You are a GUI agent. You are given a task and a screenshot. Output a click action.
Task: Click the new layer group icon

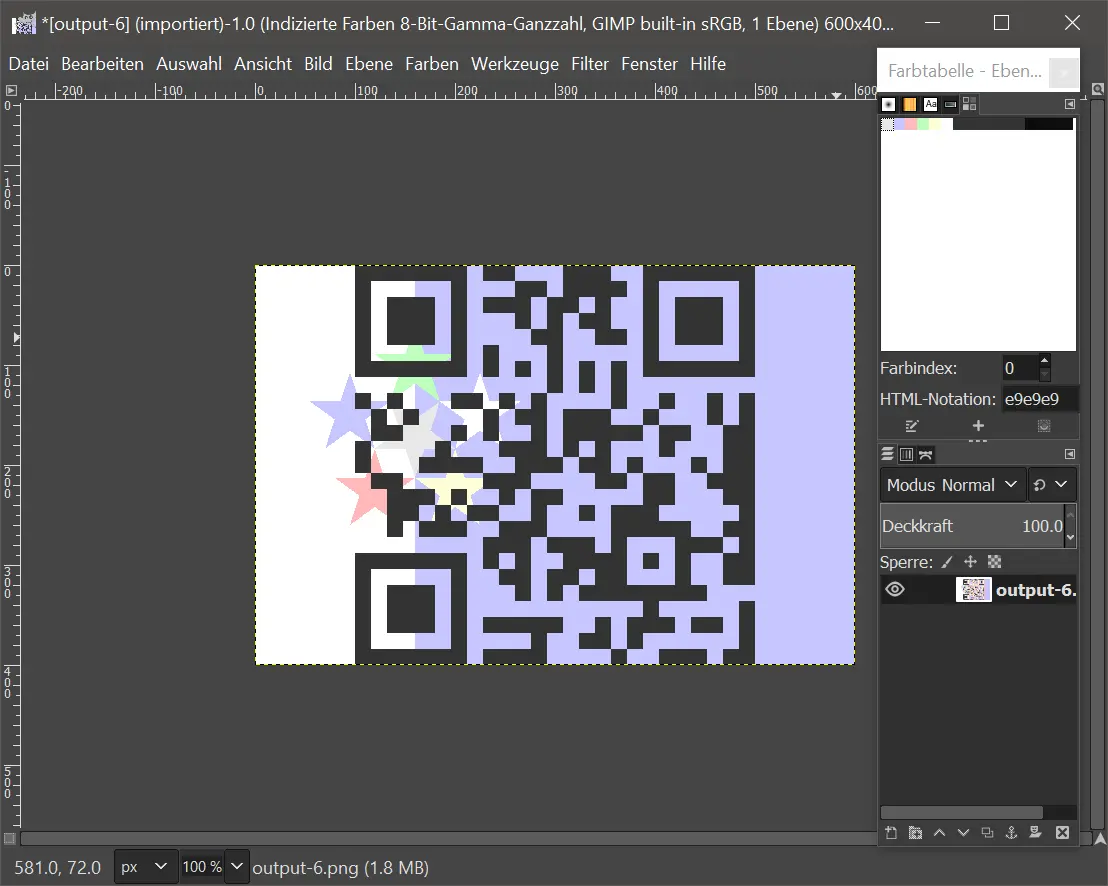914,833
